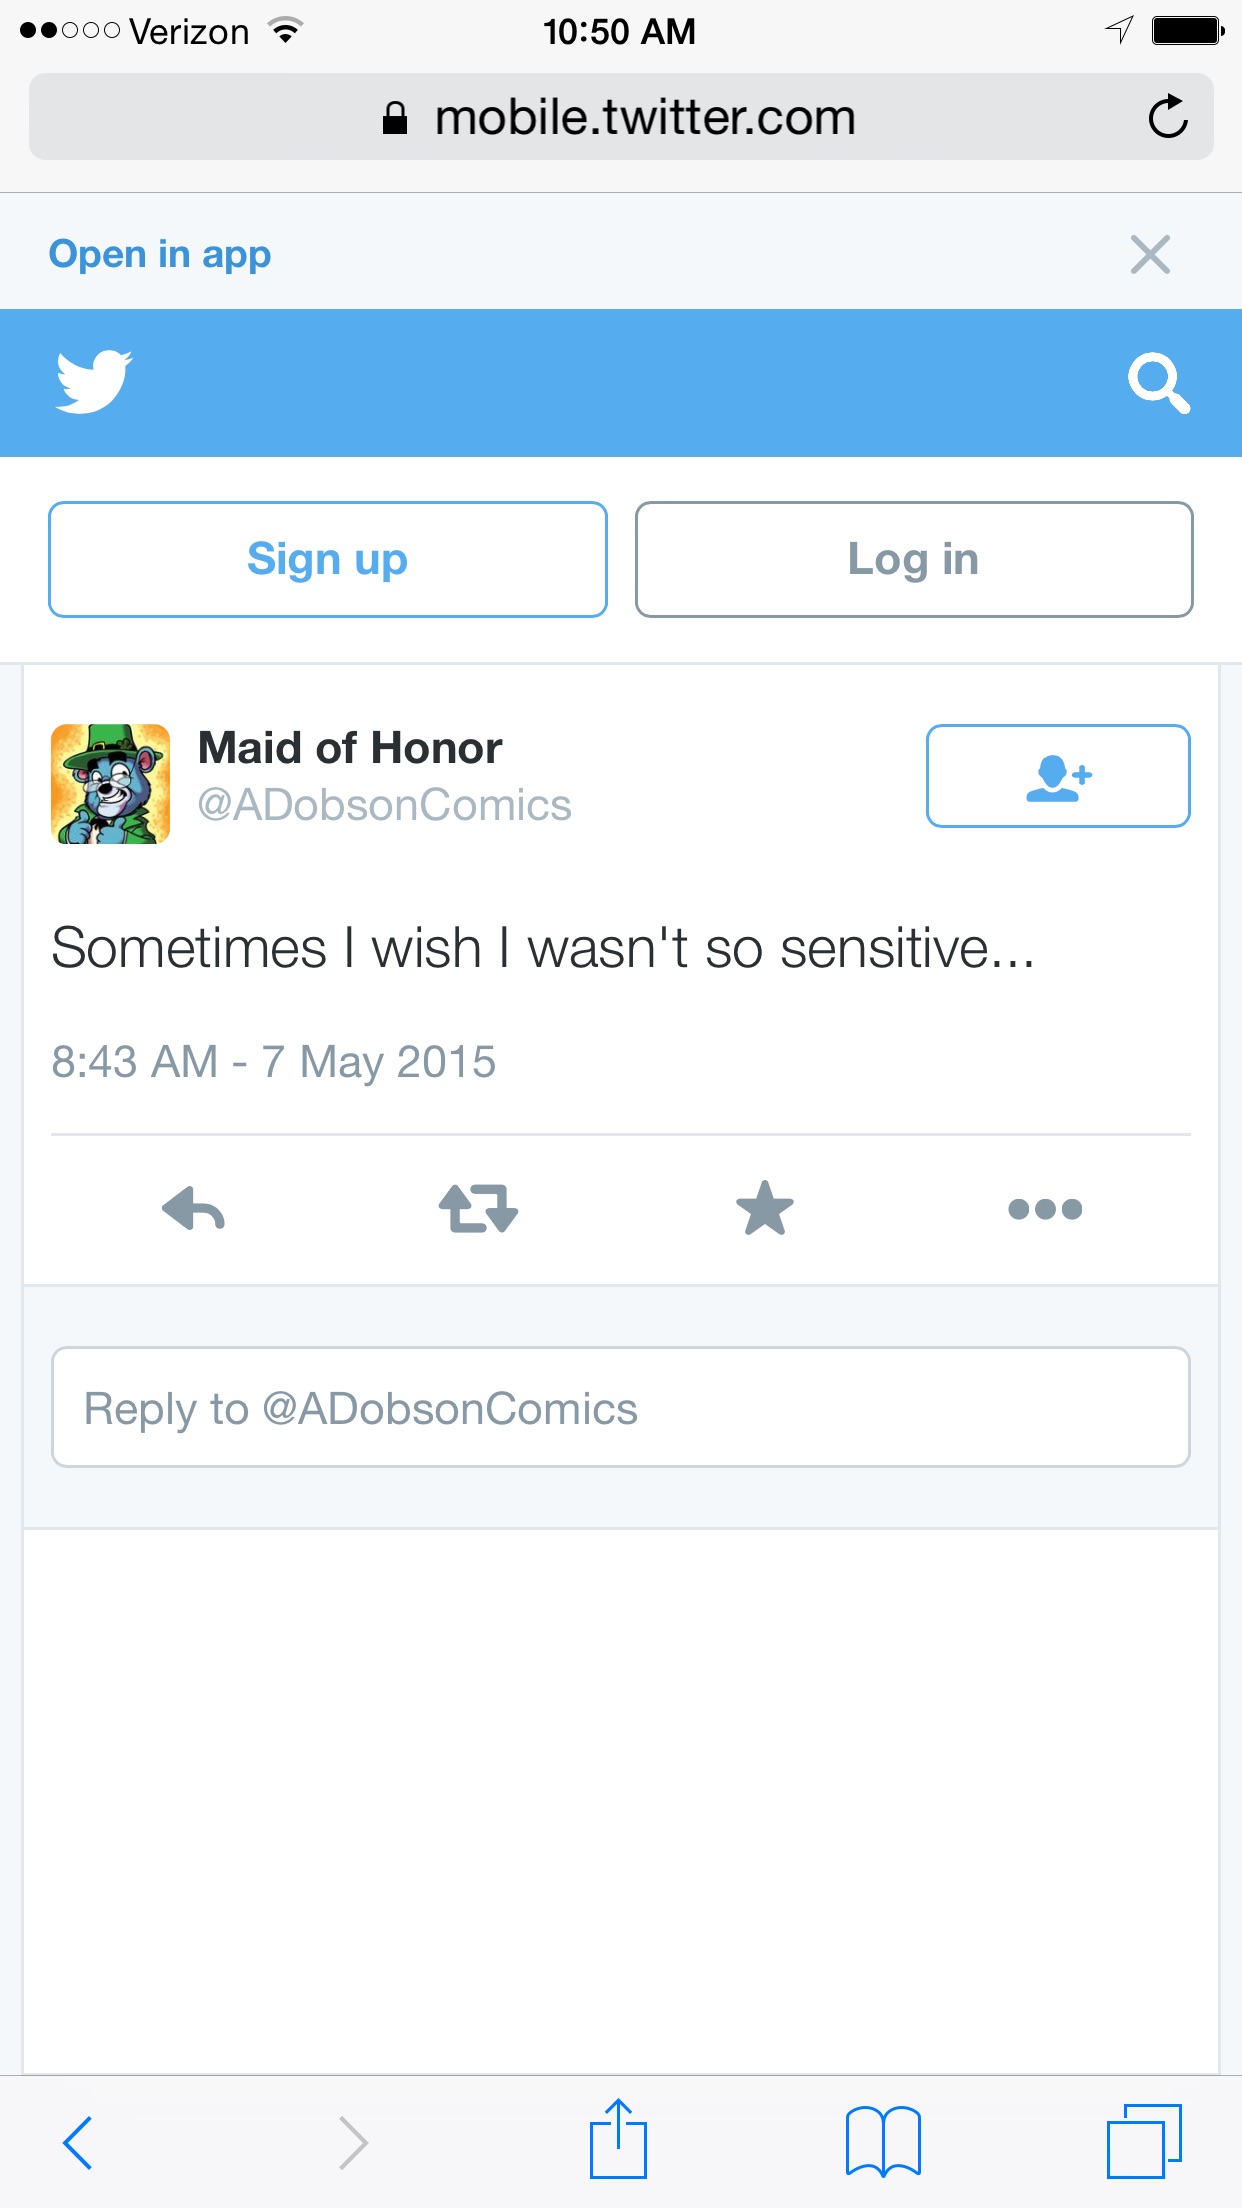This screenshot has width=1242, height=2208.
Task: Open Safari share sheet icon
Action: (x=618, y=2139)
